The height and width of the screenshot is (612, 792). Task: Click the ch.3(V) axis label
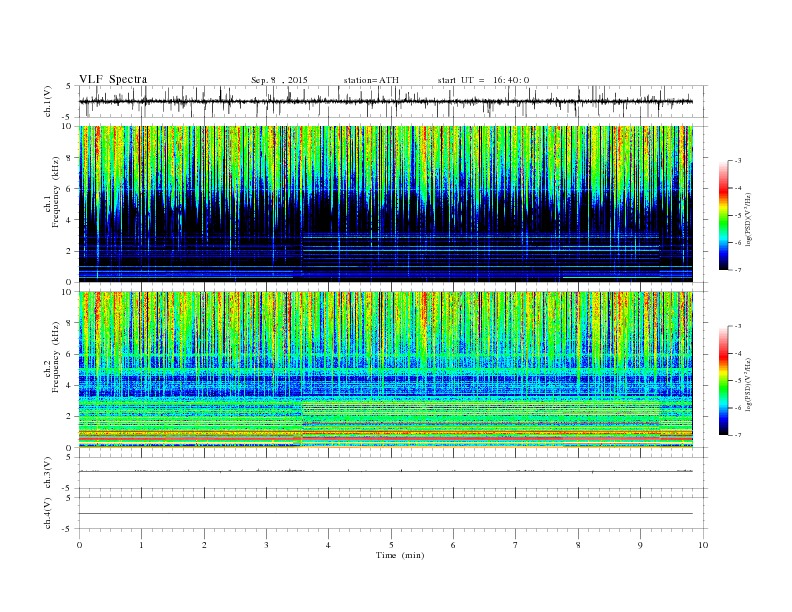48,473
